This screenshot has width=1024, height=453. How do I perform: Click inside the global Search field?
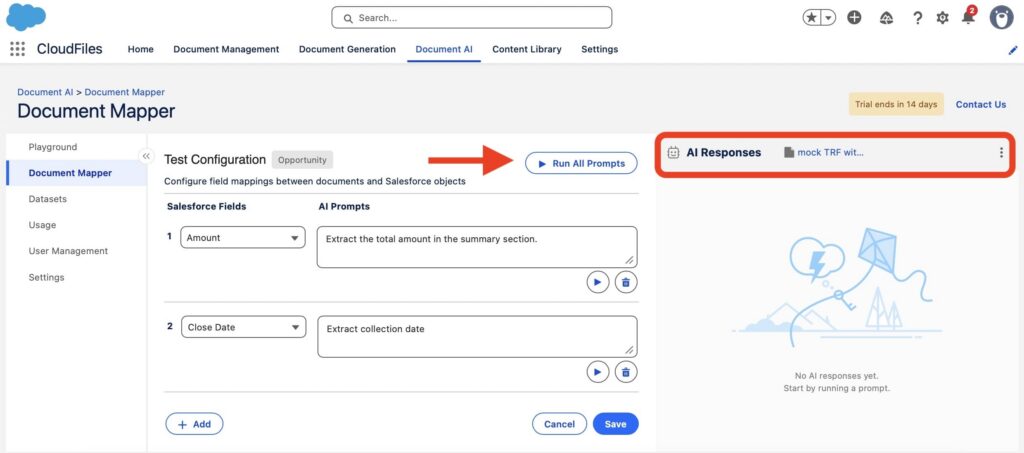click(x=472, y=18)
